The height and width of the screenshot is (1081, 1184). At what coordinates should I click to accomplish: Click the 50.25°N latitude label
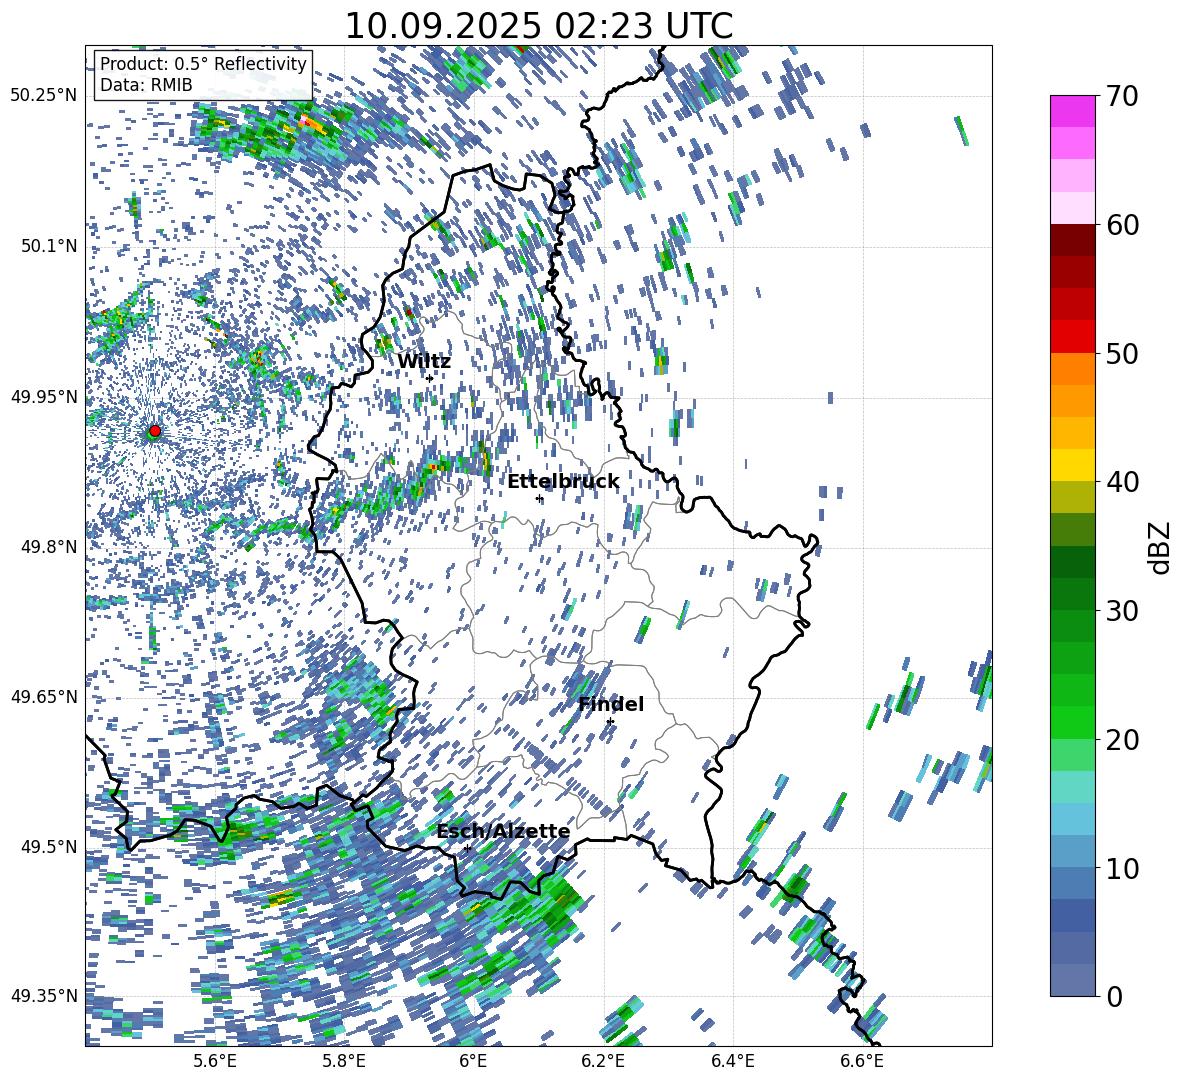point(44,96)
